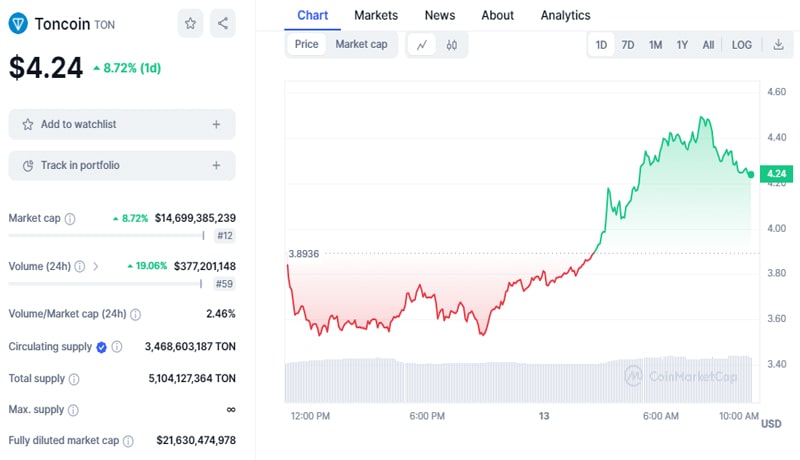This screenshot has width=800, height=460.
Task: Click the $21,630,474,978 fully diluted value
Action: point(196,440)
